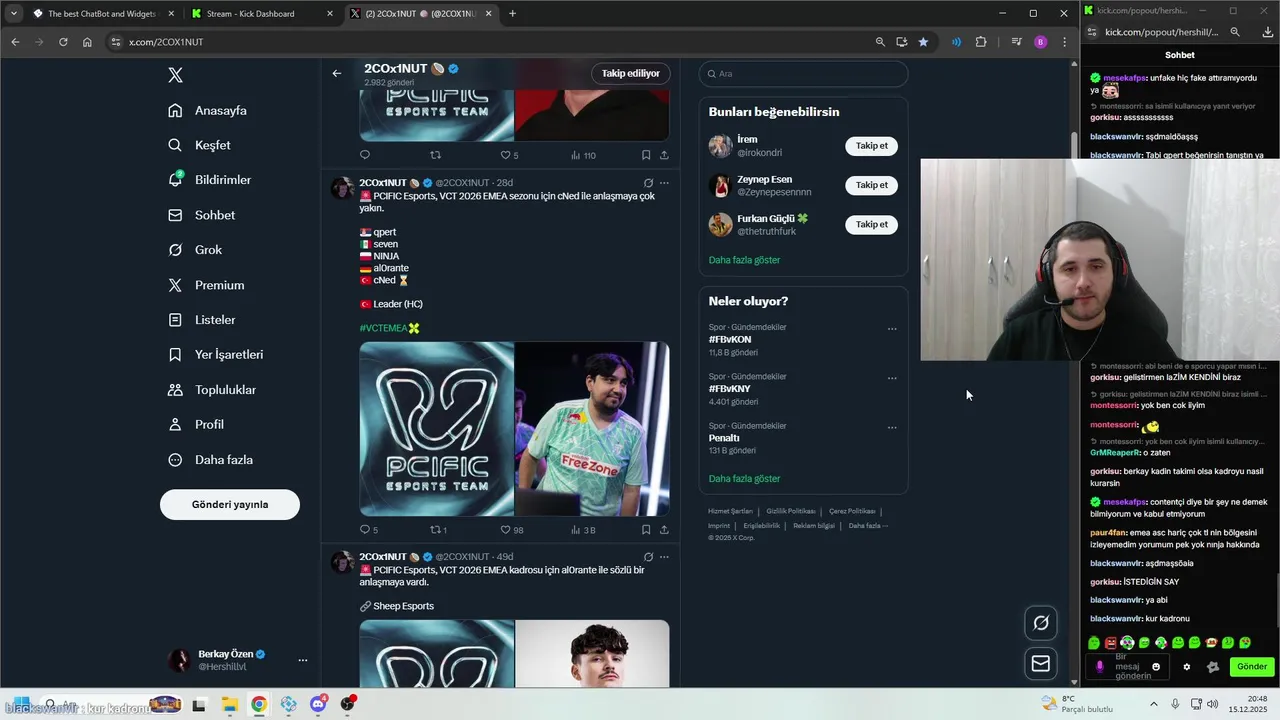Viewport: 1280px width, 720px height.
Task: Expand Daha fazla footer links
Action: click(x=868, y=526)
